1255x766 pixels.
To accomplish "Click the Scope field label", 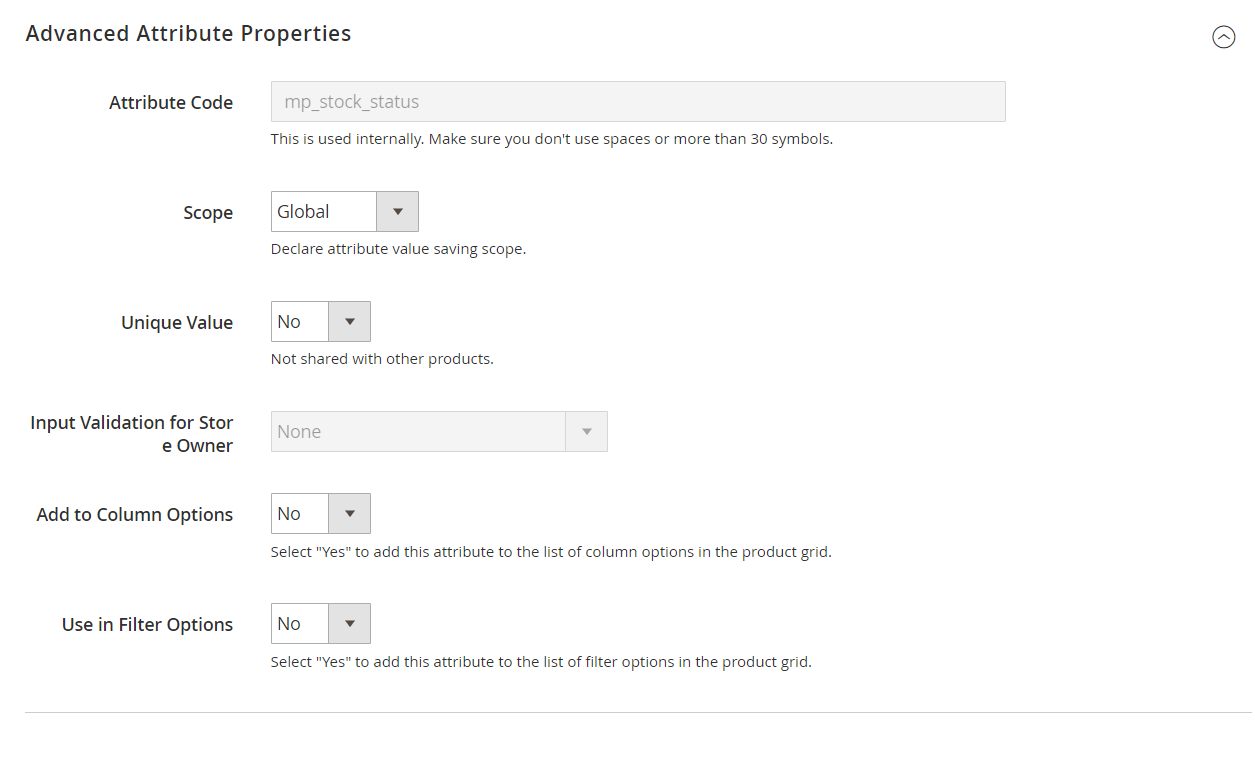I will 208,213.
